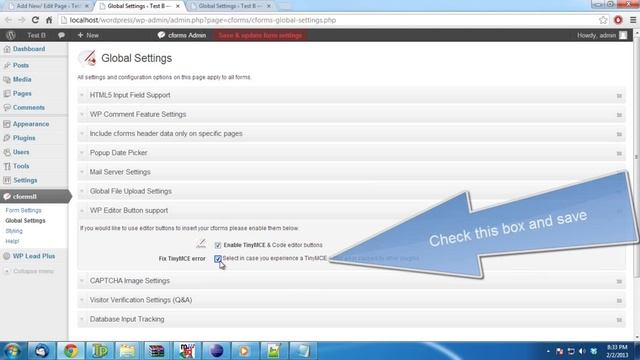Click the network icon in system tray

coord(571,351)
